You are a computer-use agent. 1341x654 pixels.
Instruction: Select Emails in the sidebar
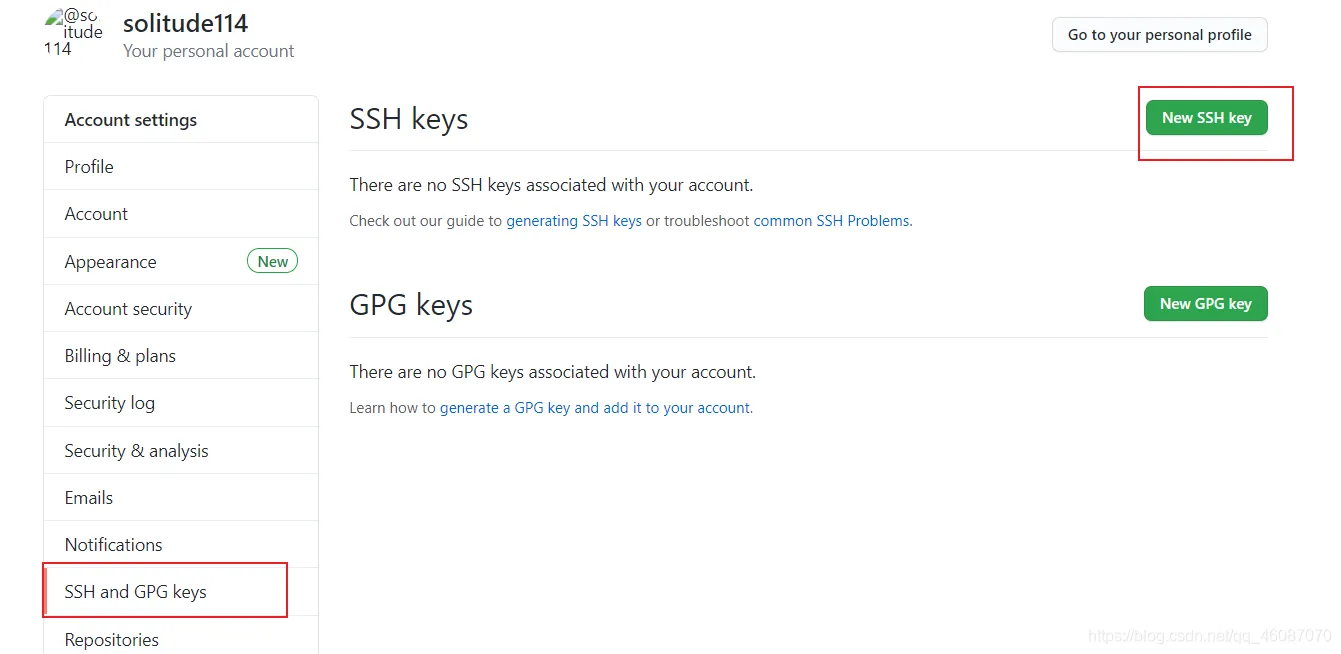tap(88, 498)
